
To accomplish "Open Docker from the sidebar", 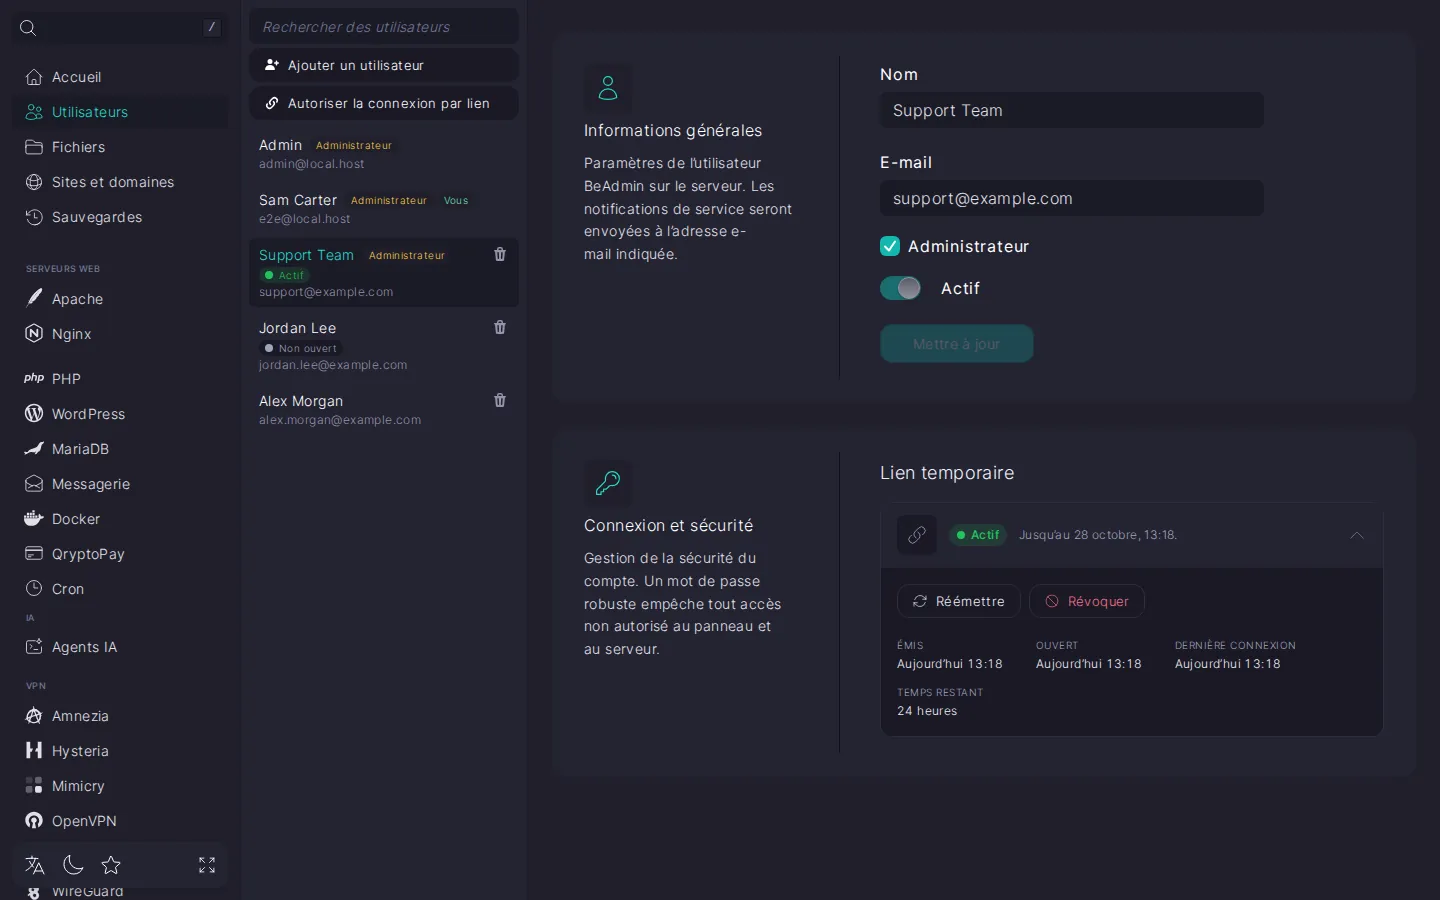I will pos(120,519).
